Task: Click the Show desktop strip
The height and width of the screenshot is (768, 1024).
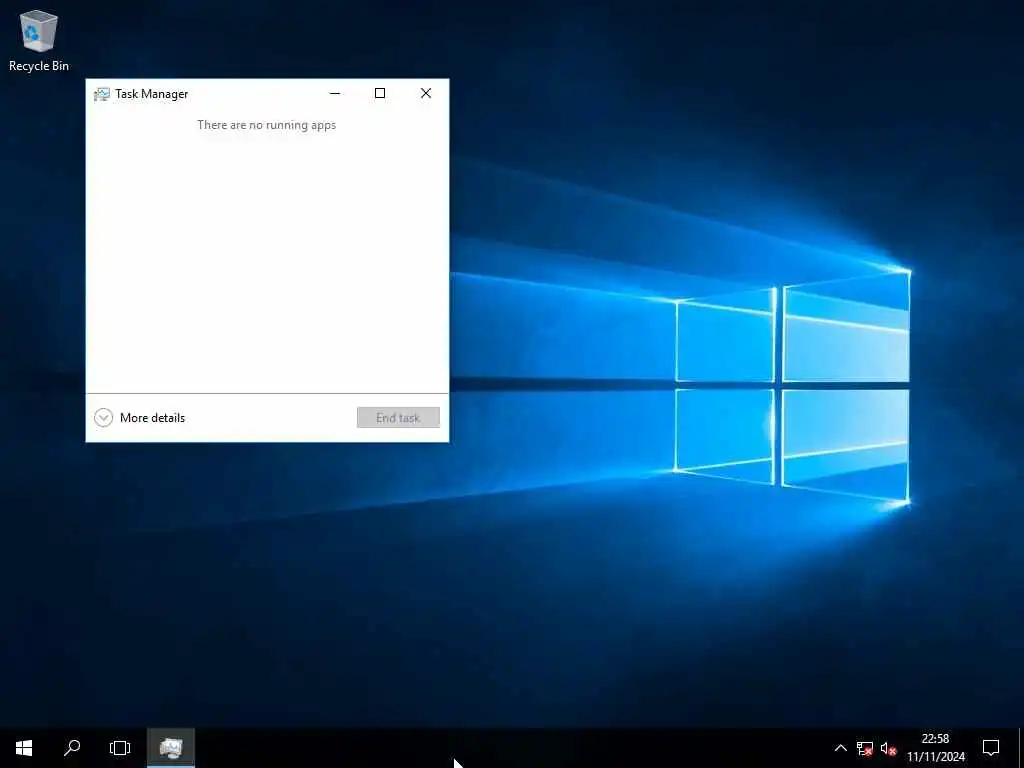Action: click(1021, 748)
